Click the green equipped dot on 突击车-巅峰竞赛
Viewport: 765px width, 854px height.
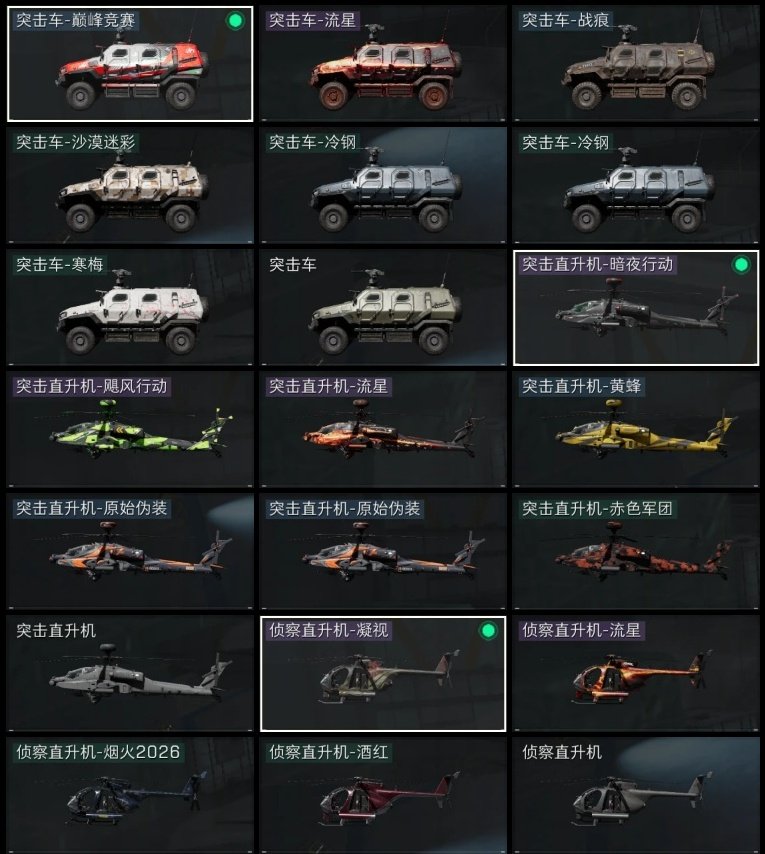click(x=235, y=21)
